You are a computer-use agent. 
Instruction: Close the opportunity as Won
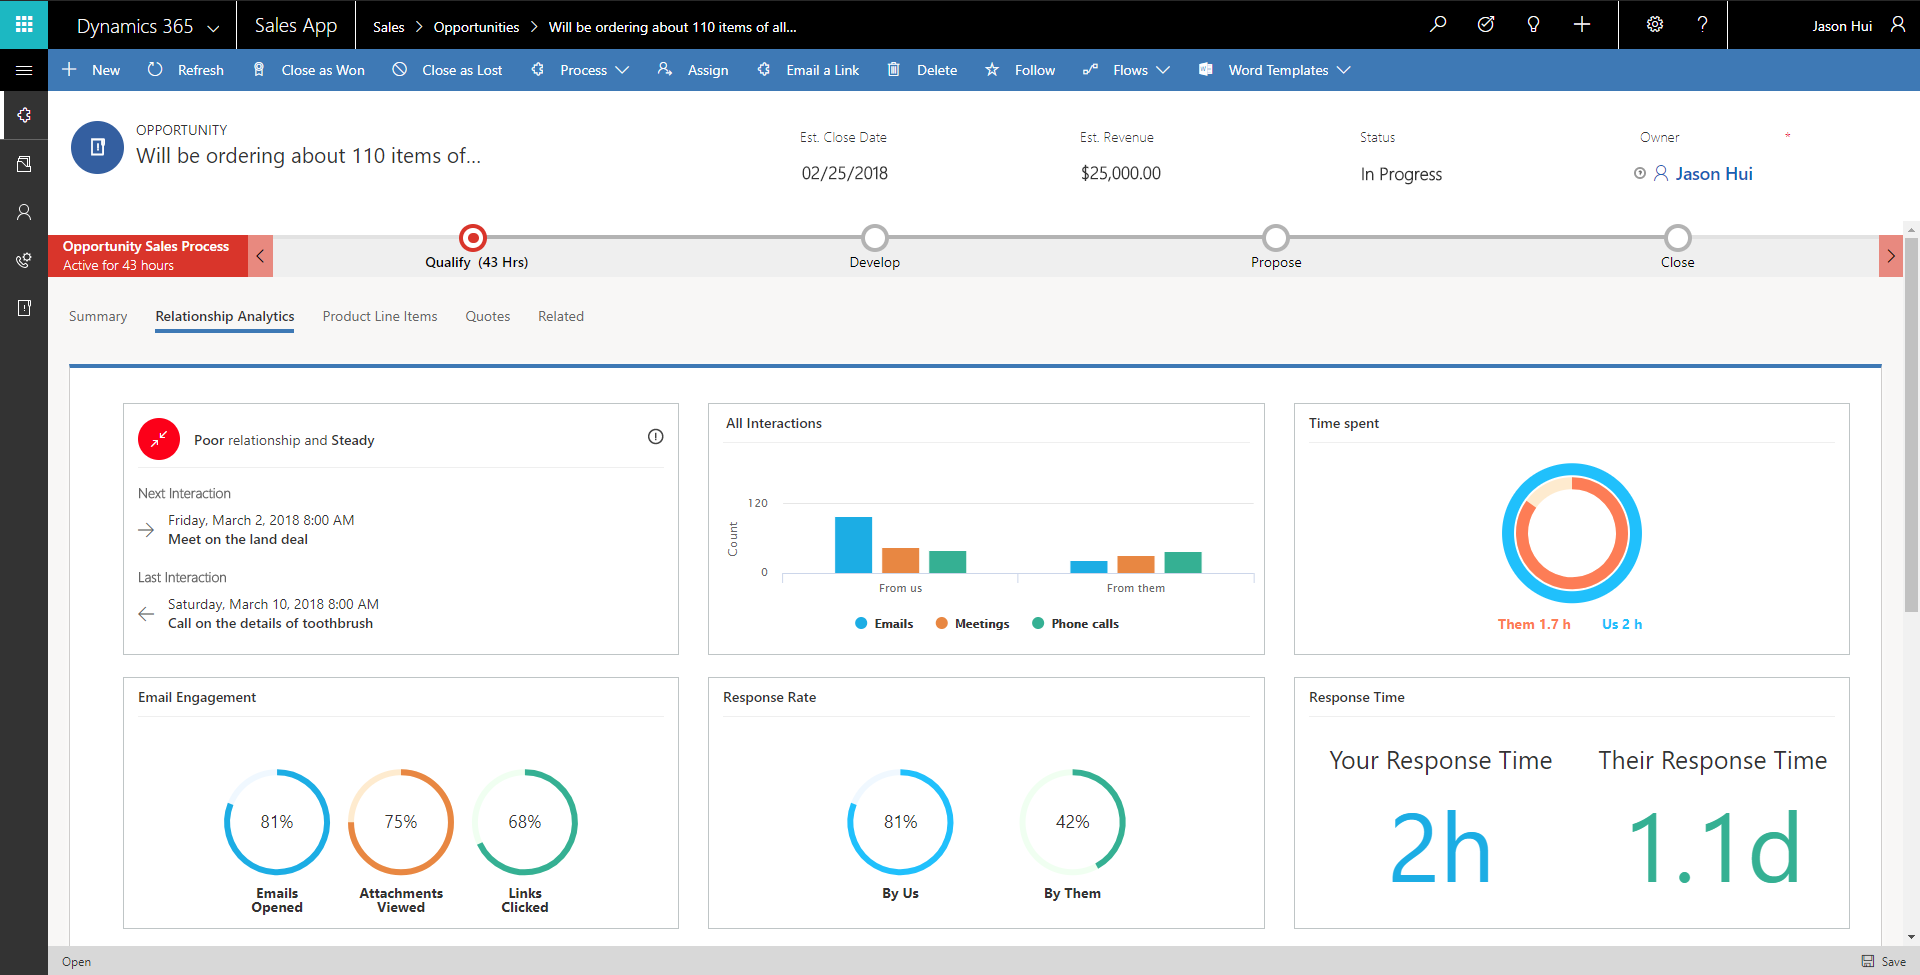309,70
